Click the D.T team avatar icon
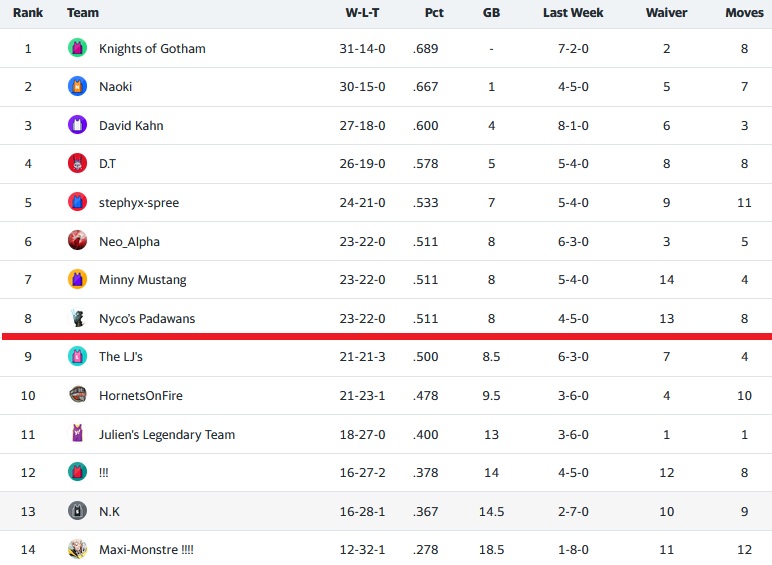 tap(77, 163)
